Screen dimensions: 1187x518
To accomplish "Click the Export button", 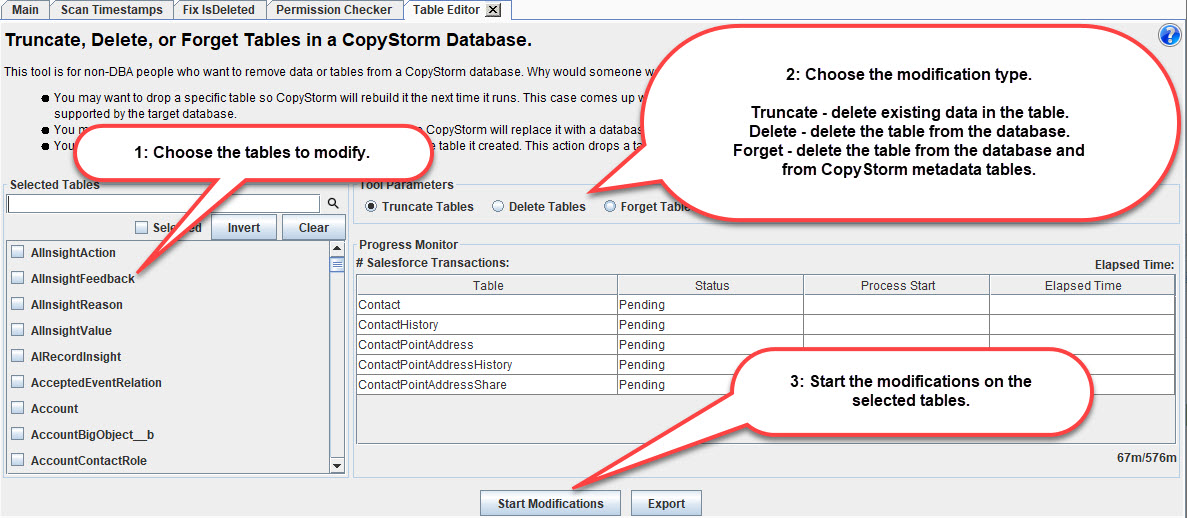I will tap(666, 504).
